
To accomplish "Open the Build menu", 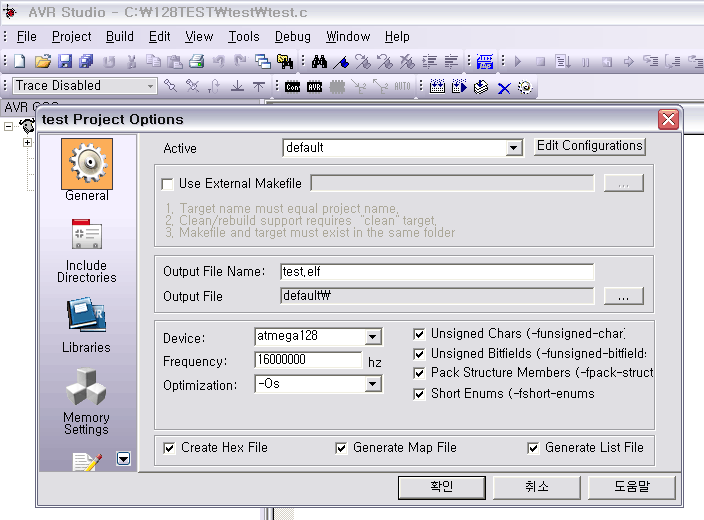I will [119, 36].
